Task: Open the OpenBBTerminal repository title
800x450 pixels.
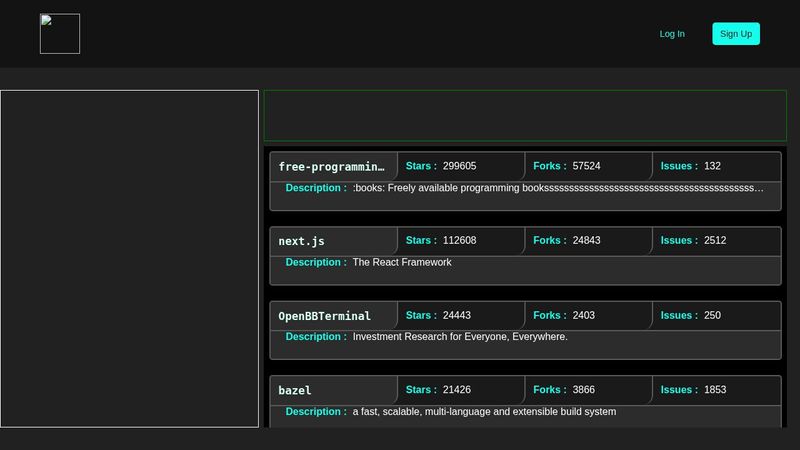Action: [325, 316]
